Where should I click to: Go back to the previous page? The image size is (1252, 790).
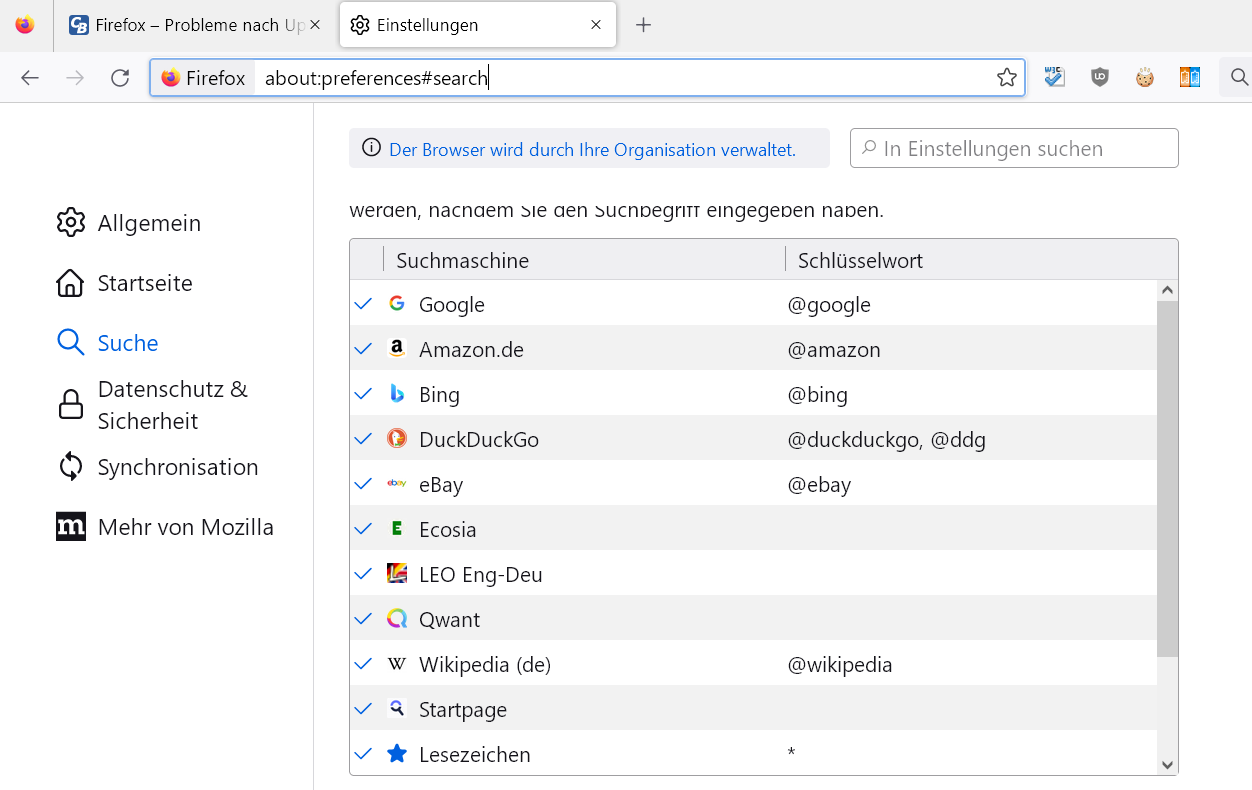(30, 78)
